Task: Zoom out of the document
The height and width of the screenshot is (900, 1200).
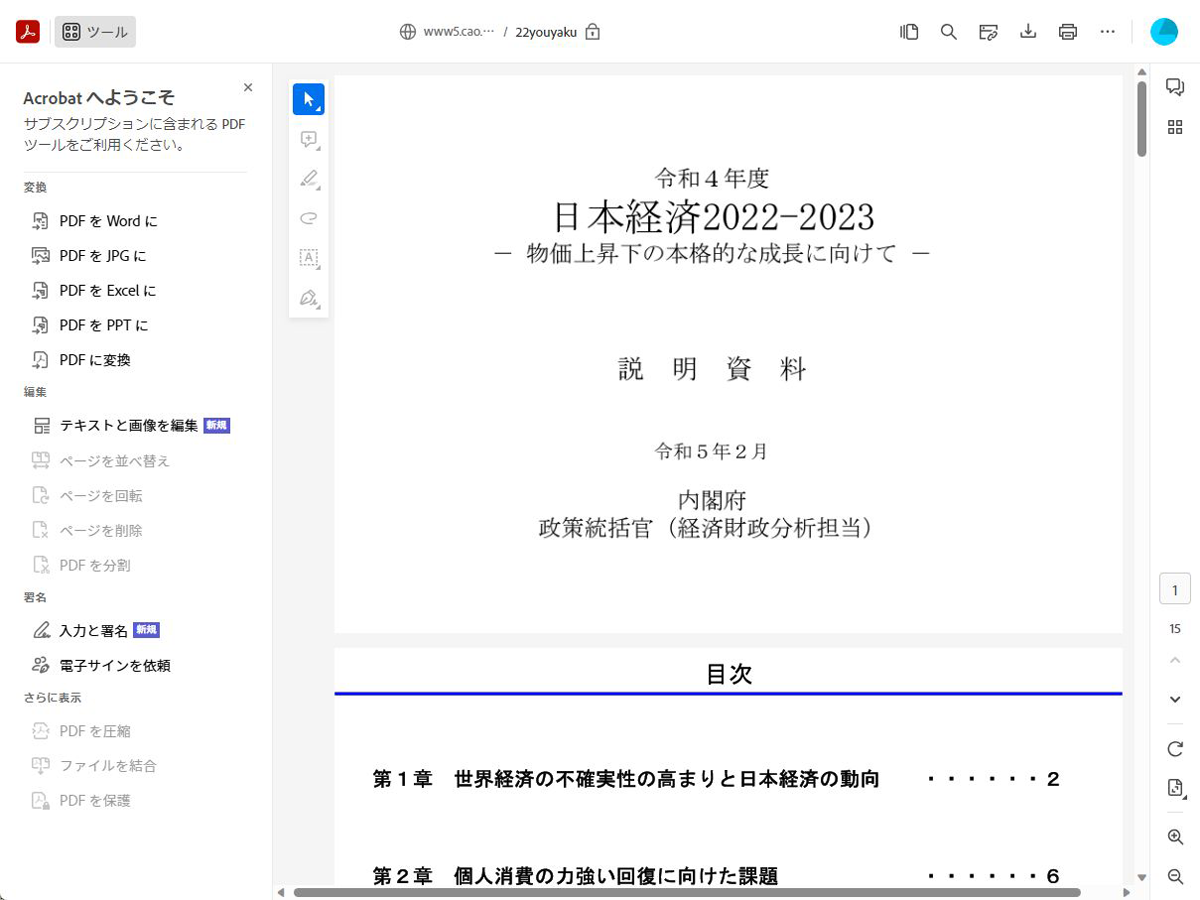Action: 1175,877
